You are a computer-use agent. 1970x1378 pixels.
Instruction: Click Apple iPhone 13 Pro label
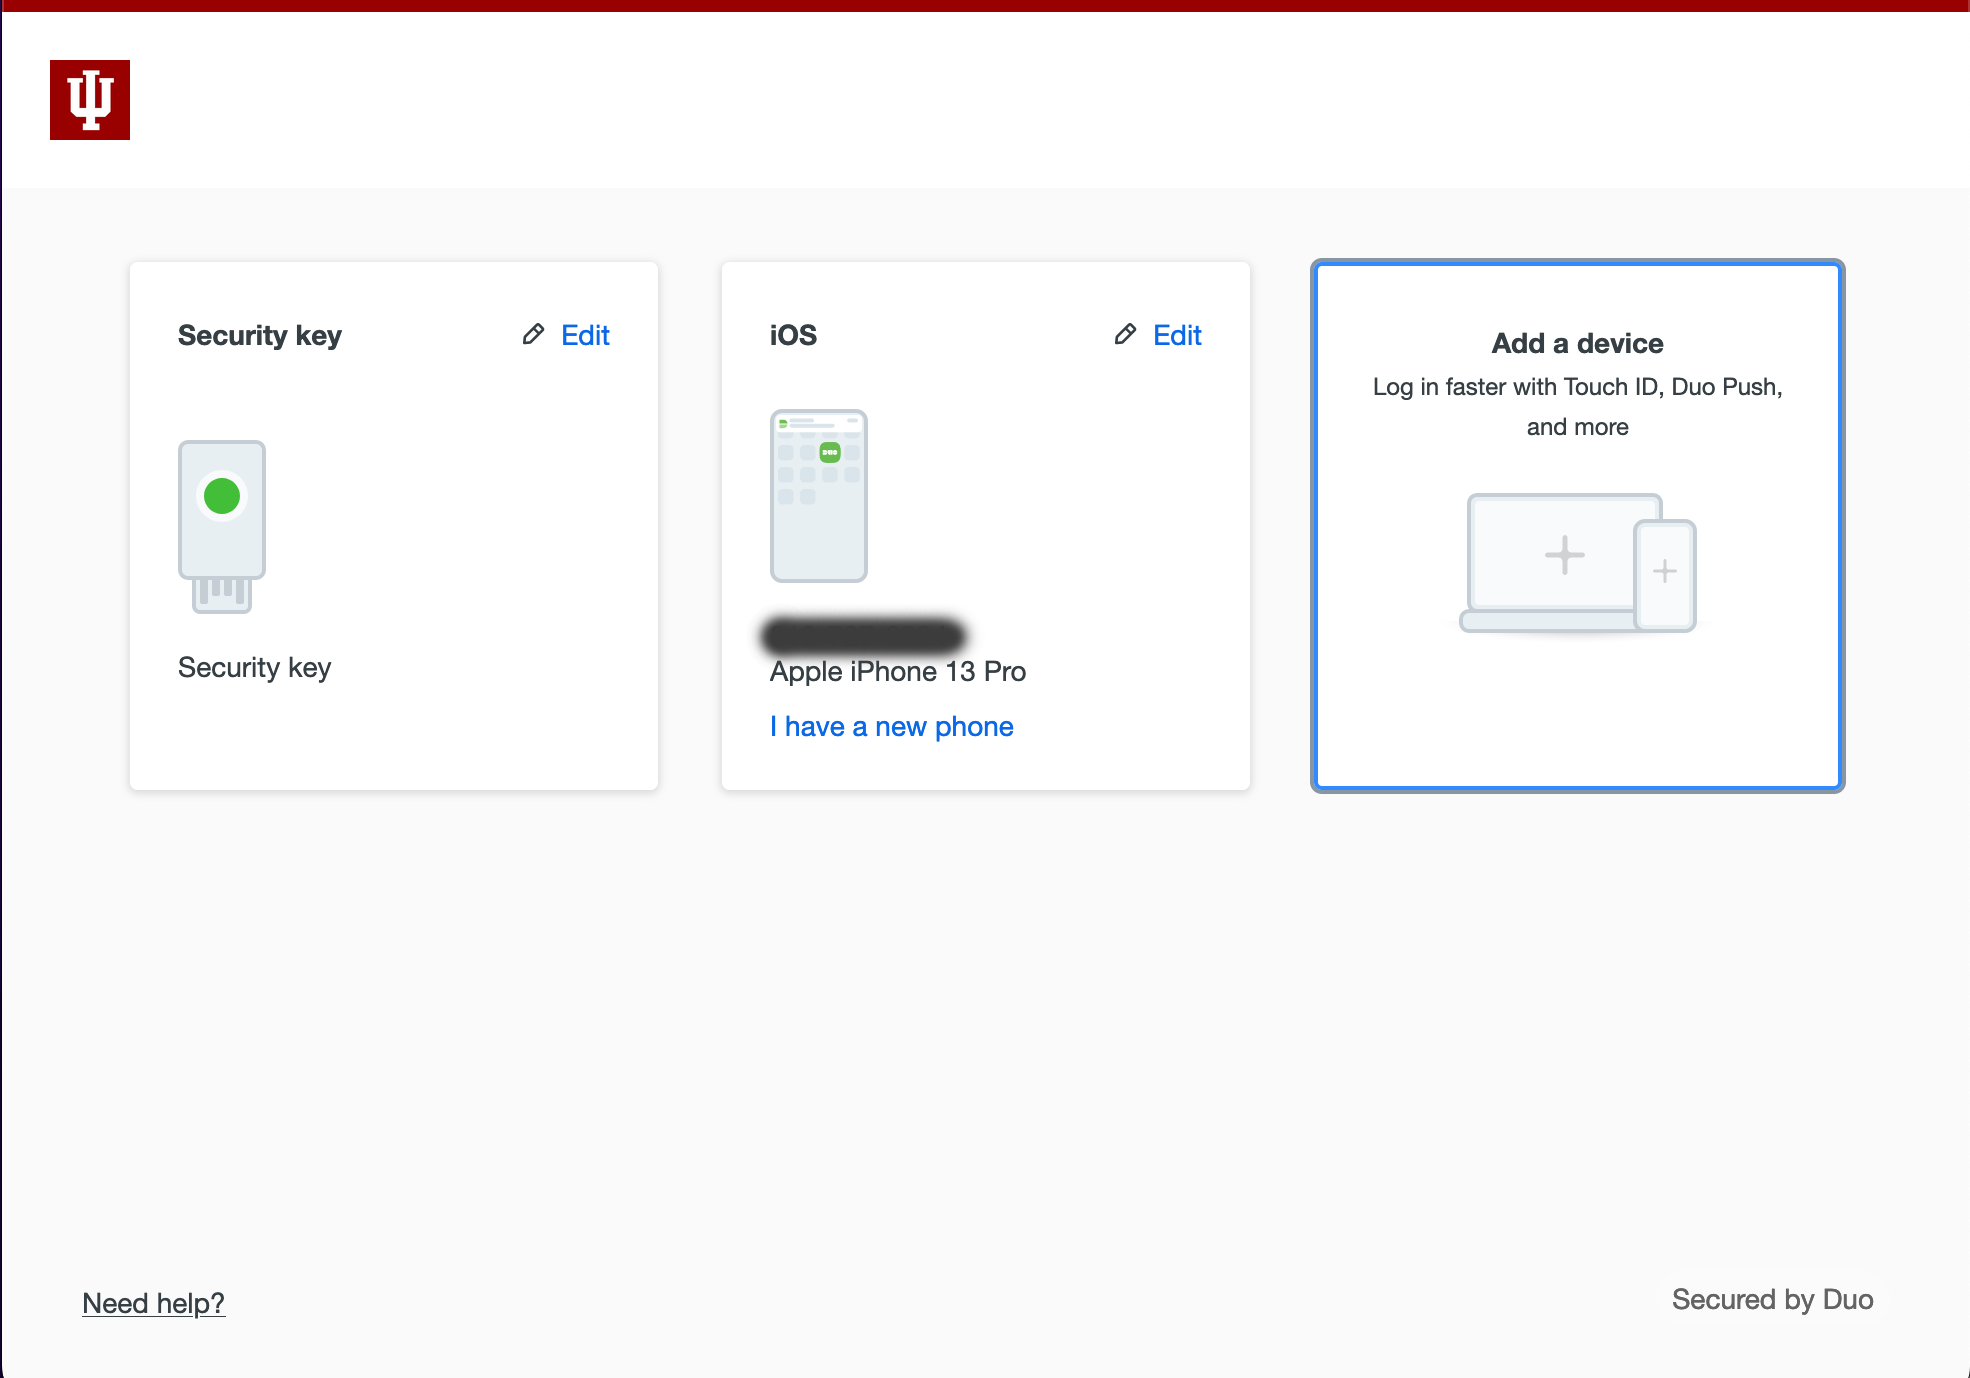click(897, 672)
